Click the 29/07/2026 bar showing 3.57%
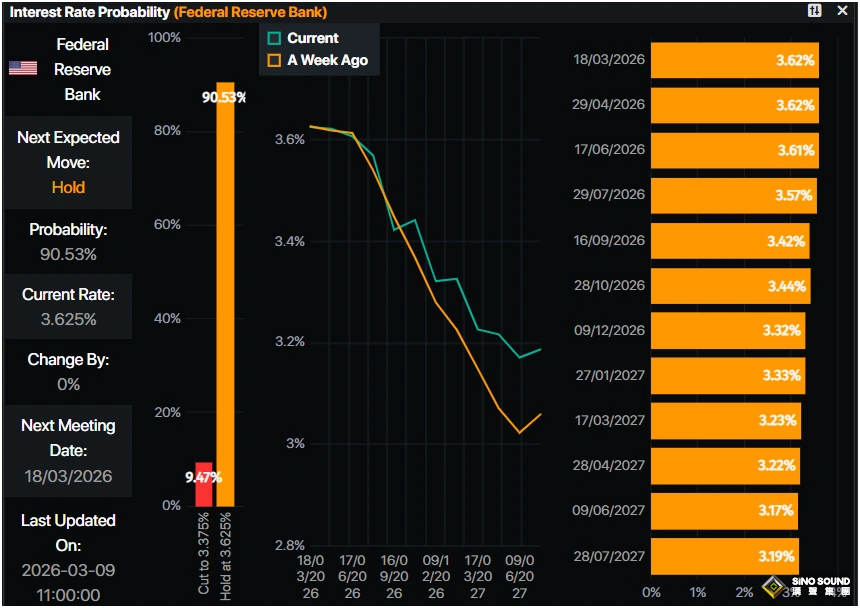 tap(732, 195)
